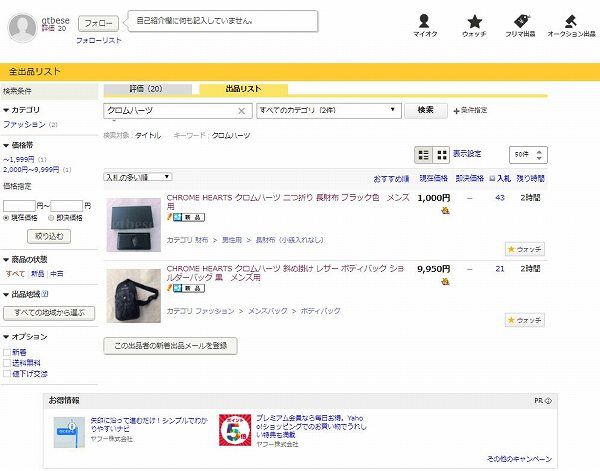This screenshot has width=600, height=471.
Task: Open the フォローリスト link
Action: pos(99,41)
